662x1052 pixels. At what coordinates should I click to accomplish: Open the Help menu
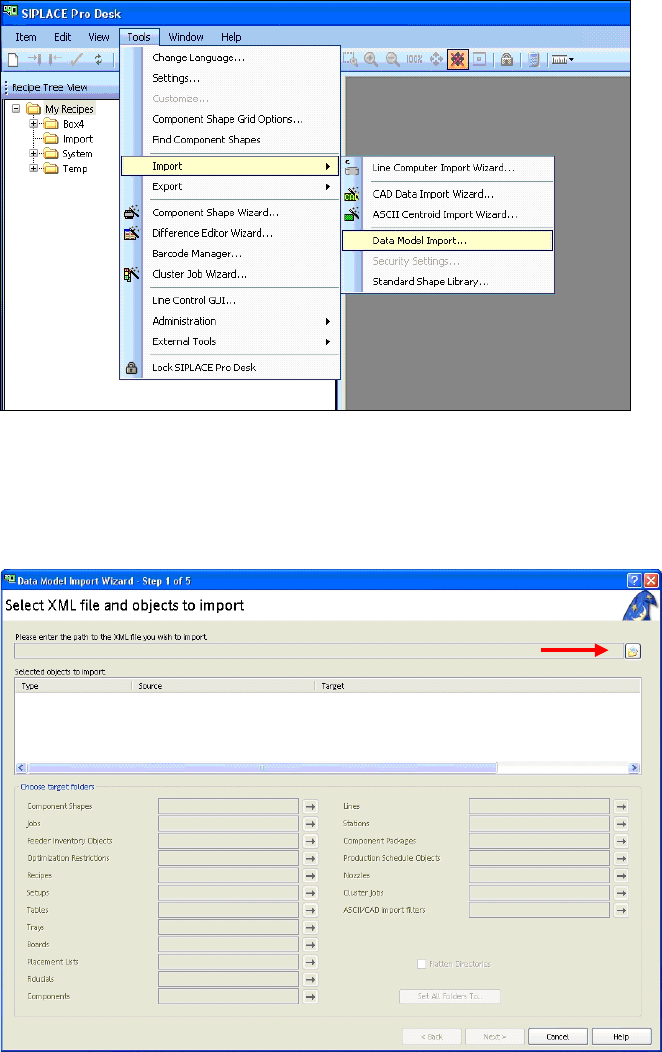pos(231,37)
